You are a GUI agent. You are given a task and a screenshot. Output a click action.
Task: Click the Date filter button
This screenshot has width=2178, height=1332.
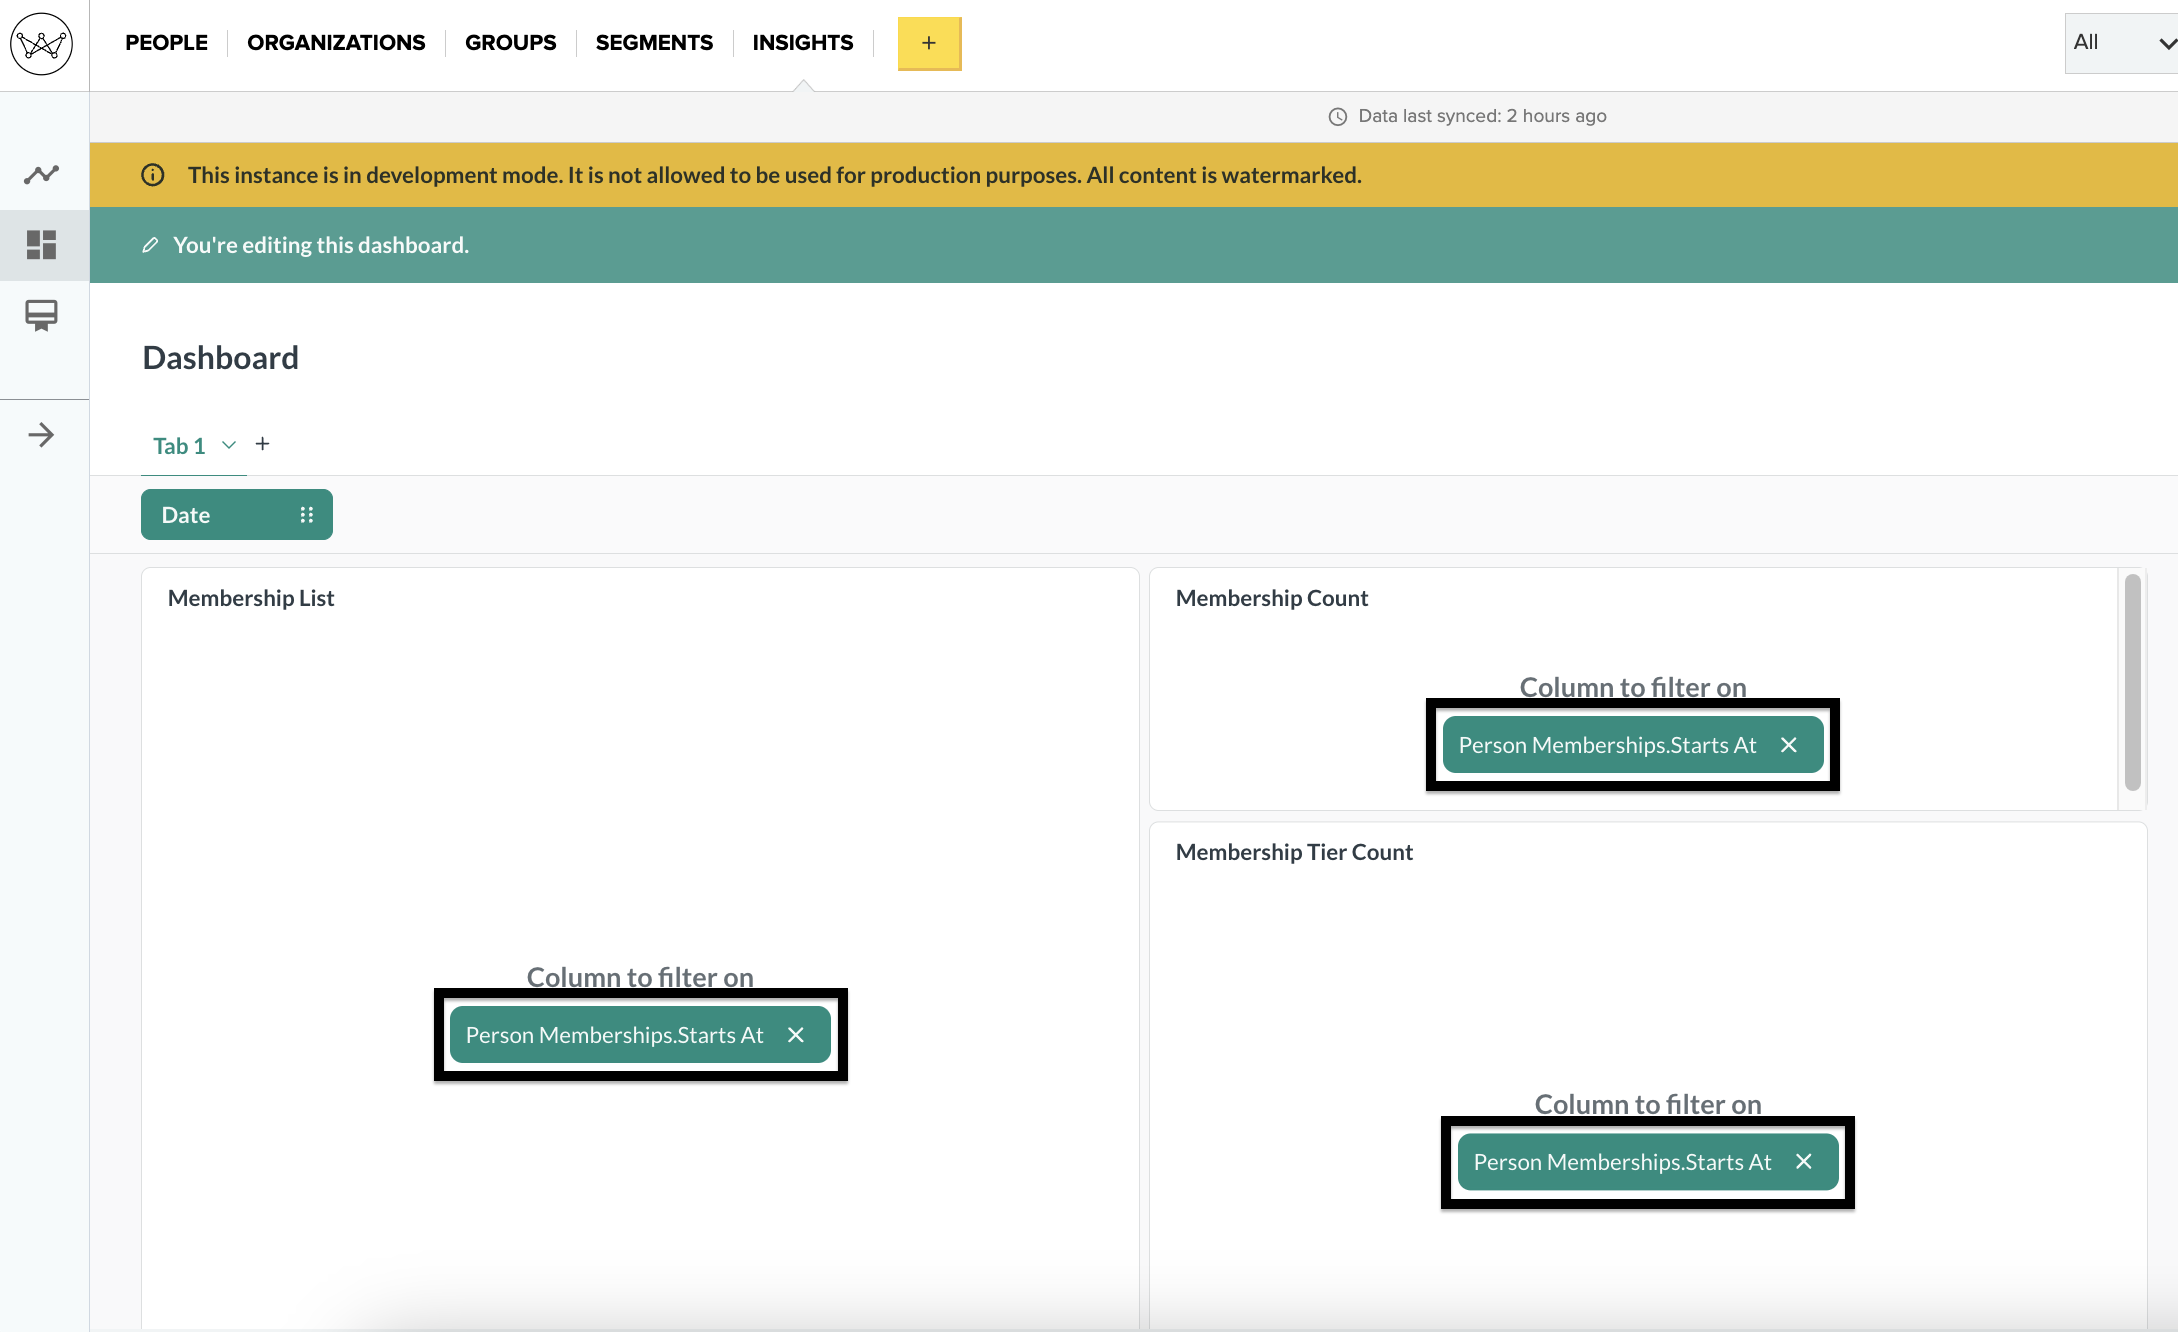[x=236, y=515]
